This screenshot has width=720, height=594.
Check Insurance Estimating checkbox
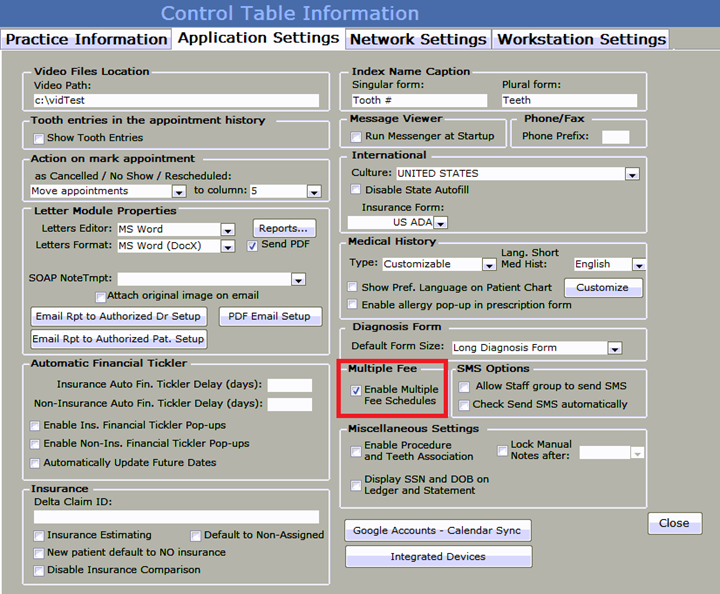pos(39,536)
